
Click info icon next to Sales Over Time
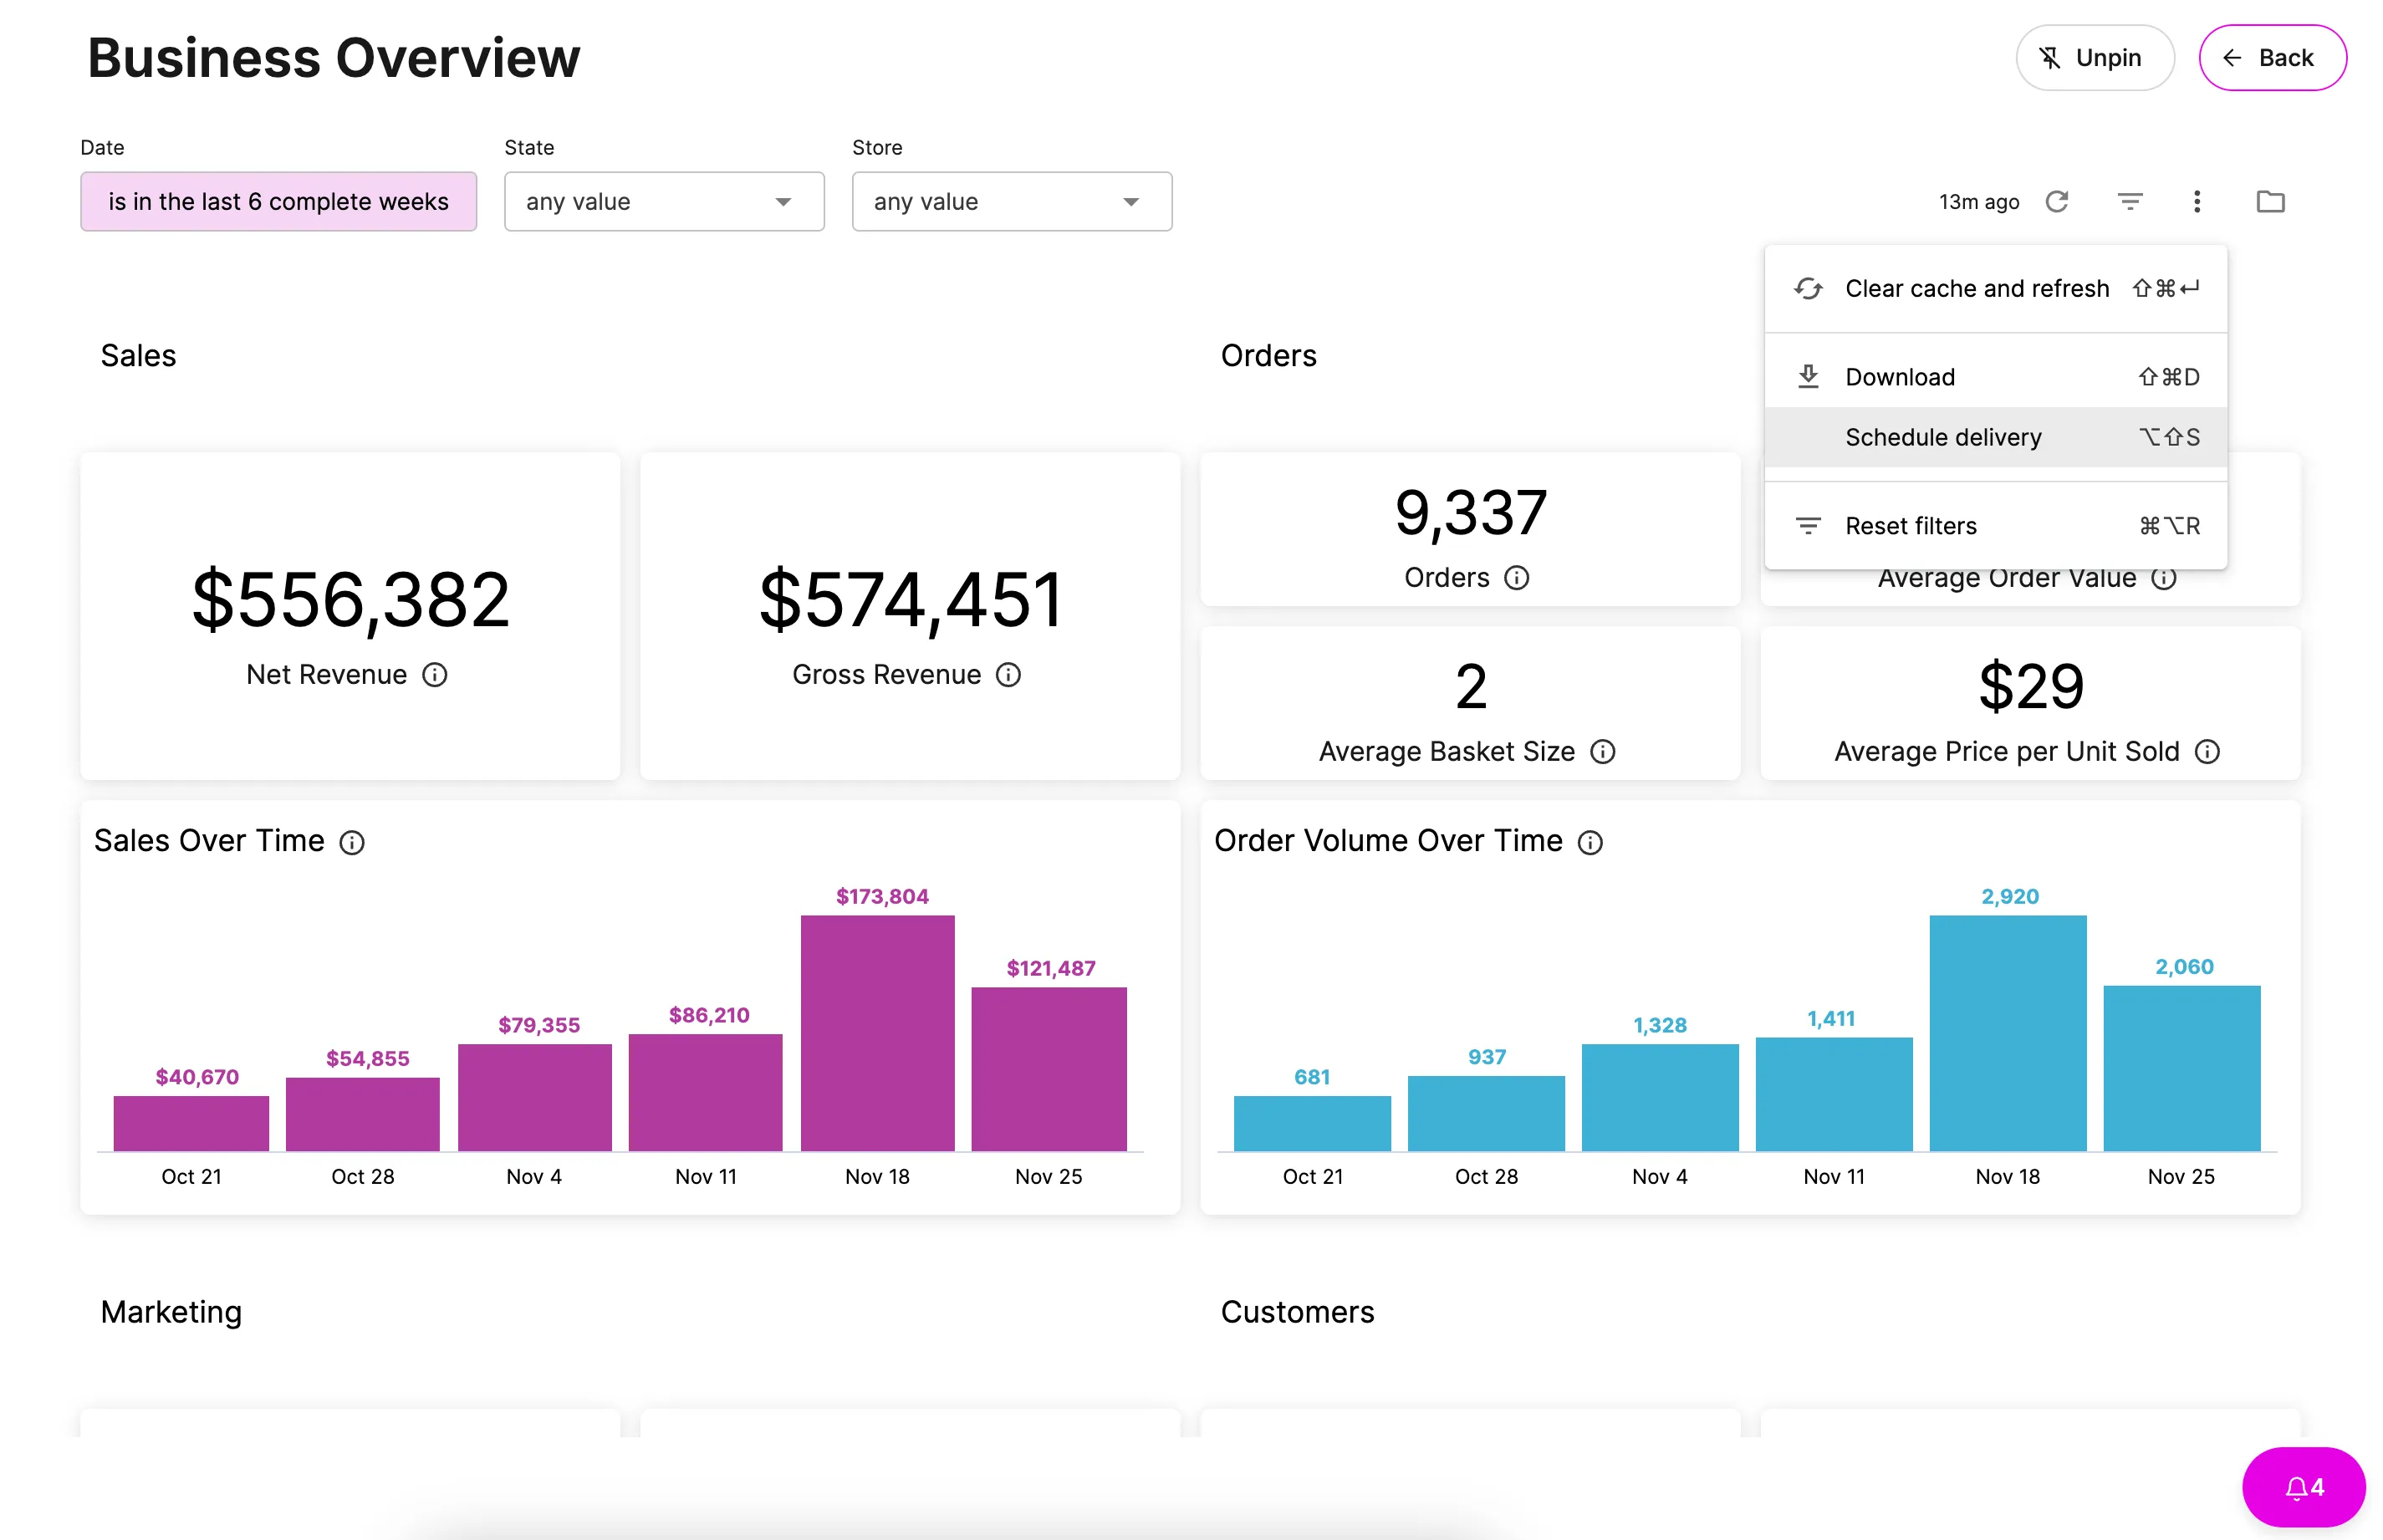352,842
